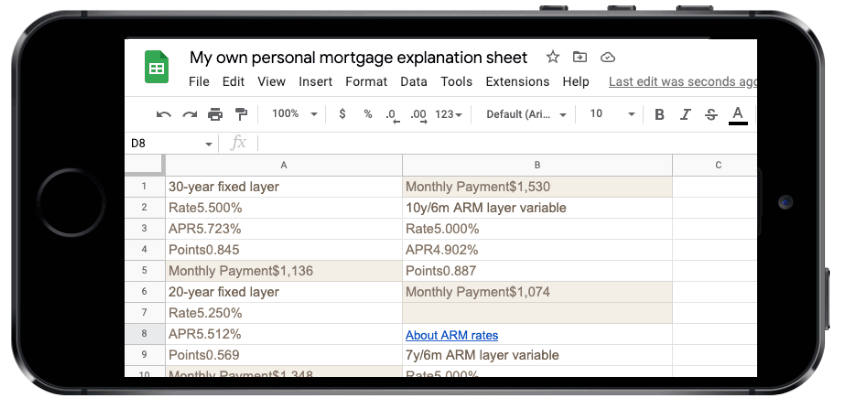Open the zoom level dropdown
The image size is (847, 408).
pos(294,114)
